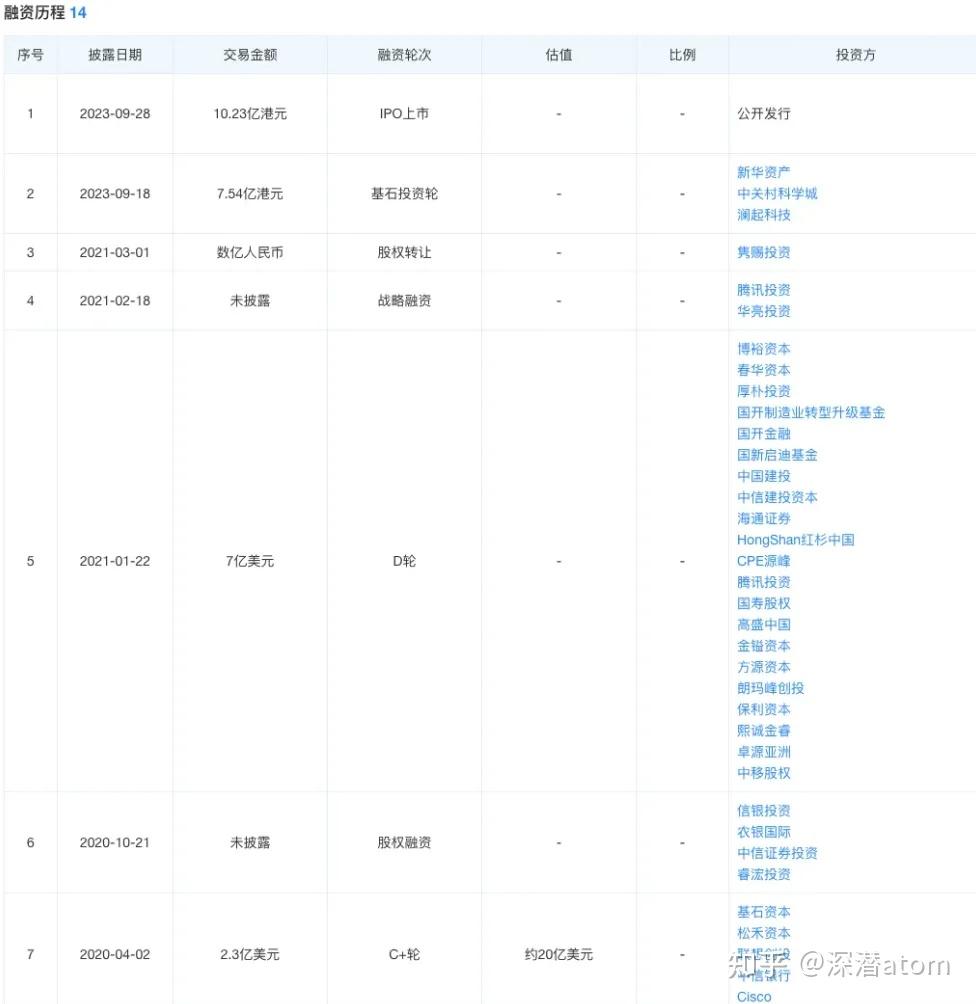Viewport: 976px width, 1004px height.
Task: Open the 中信建投资本 investor link
Action: (x=777, y=497)
